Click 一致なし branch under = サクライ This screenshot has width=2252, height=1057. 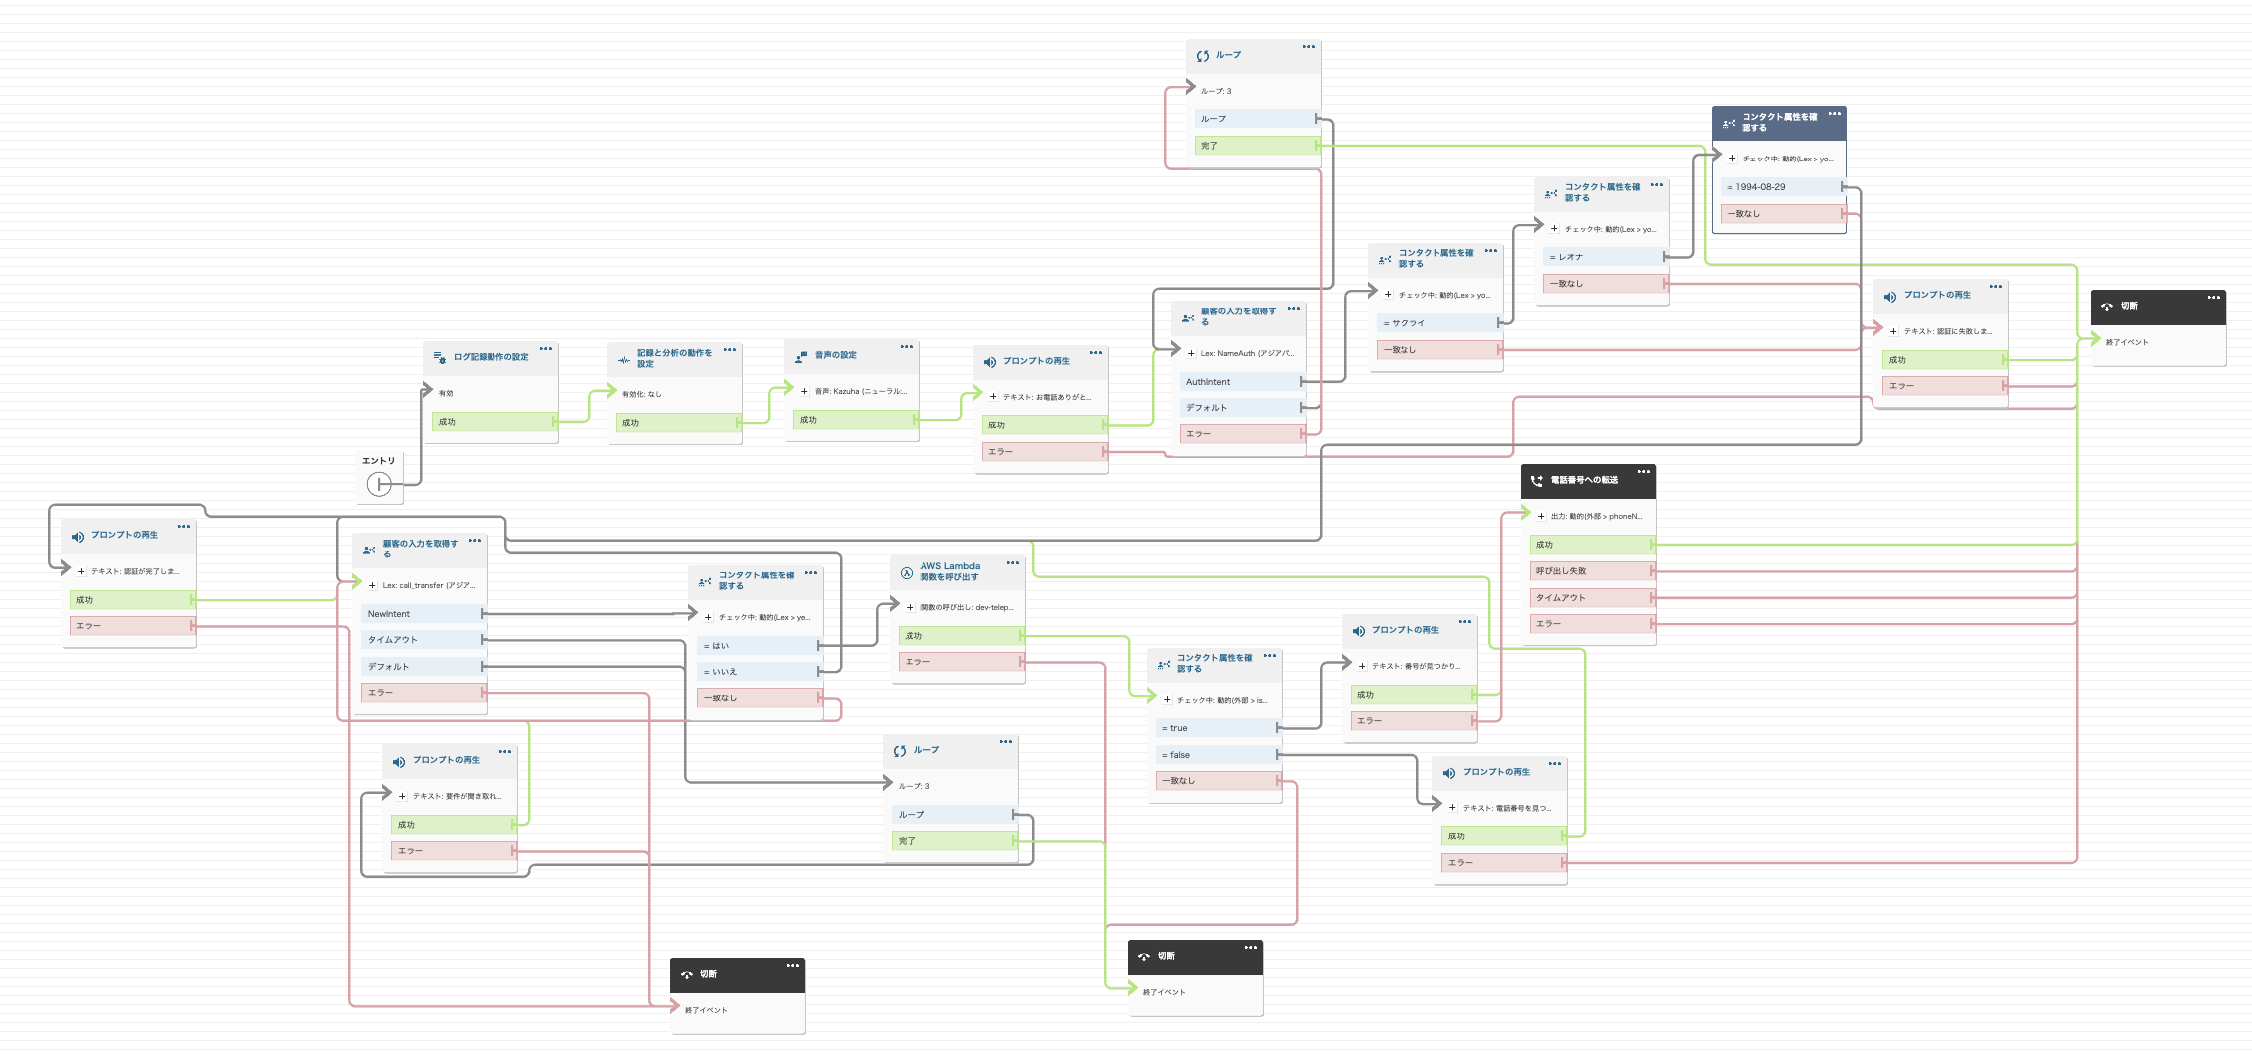[1439, 350]
